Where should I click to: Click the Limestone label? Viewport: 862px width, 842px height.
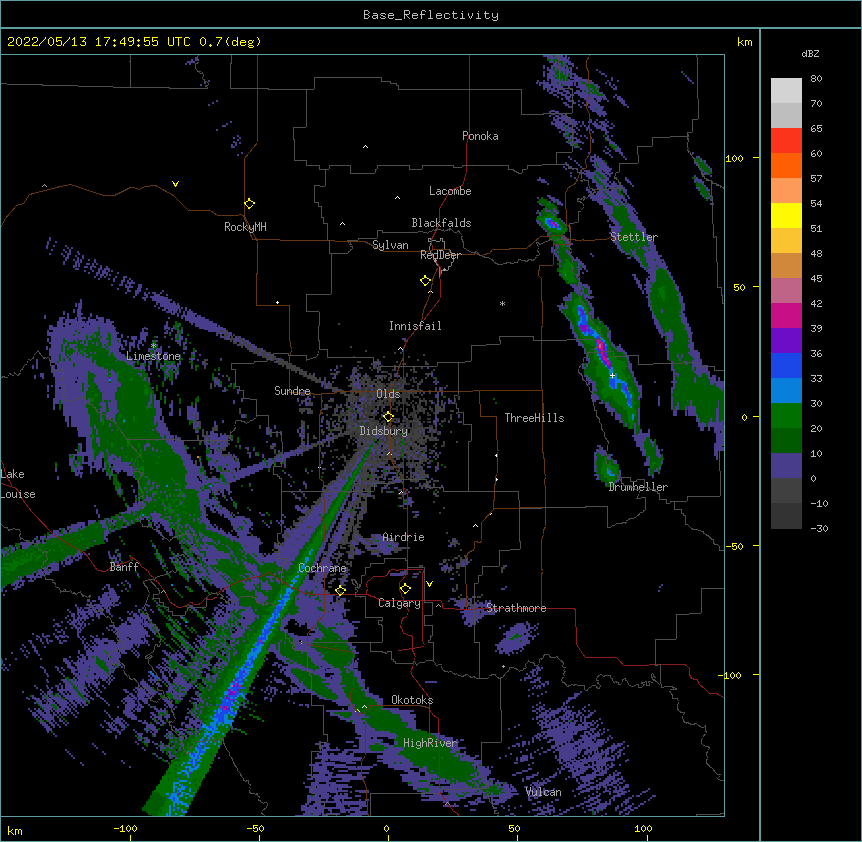pyautogui.click(x=153, y=356)
